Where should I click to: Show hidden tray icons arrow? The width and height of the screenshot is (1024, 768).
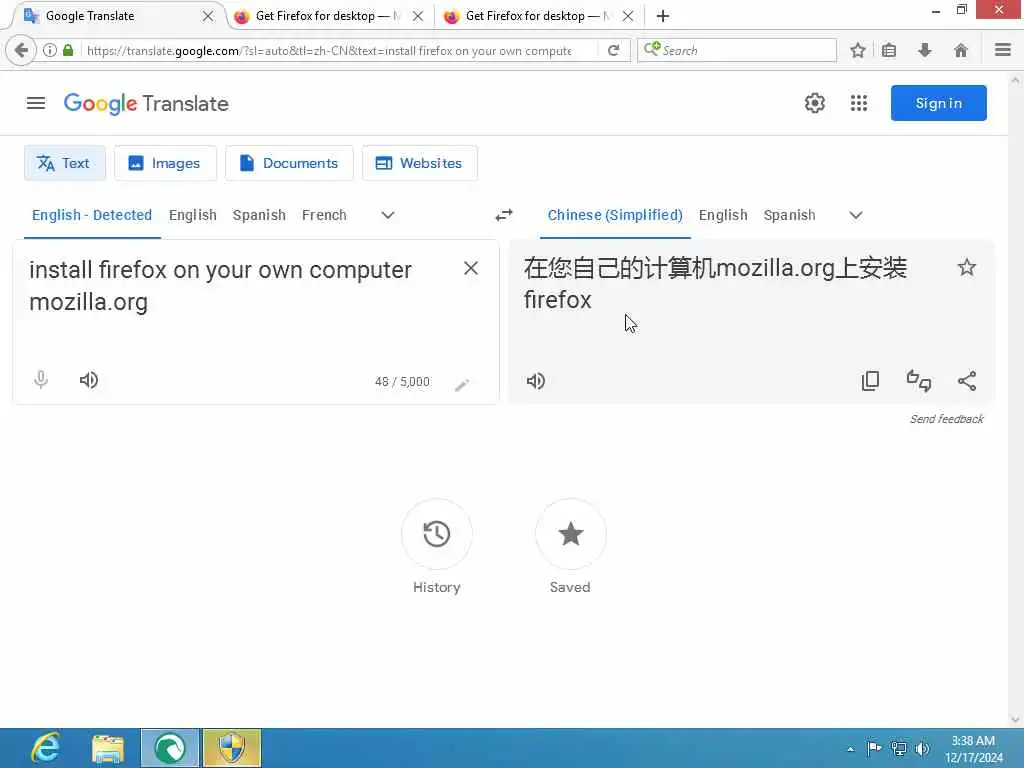(x=850, y=749)
